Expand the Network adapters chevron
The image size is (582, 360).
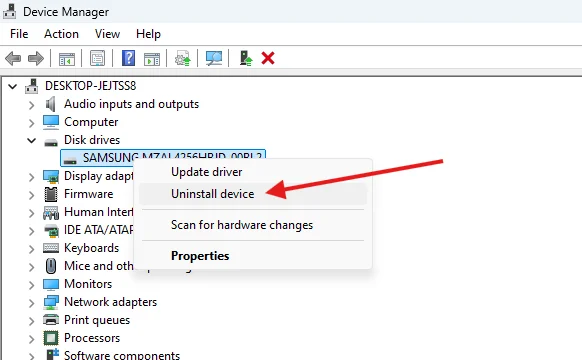click(x=32, y=303)
